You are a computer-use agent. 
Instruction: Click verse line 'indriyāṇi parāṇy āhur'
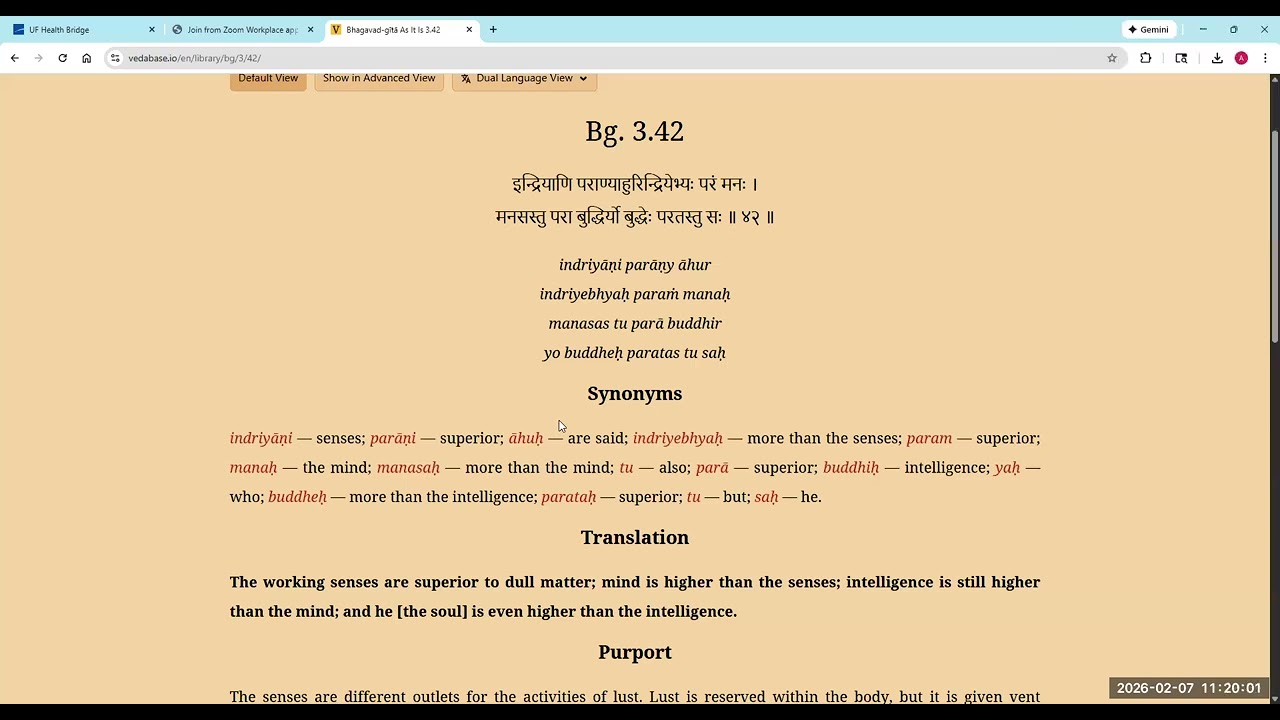635,265
